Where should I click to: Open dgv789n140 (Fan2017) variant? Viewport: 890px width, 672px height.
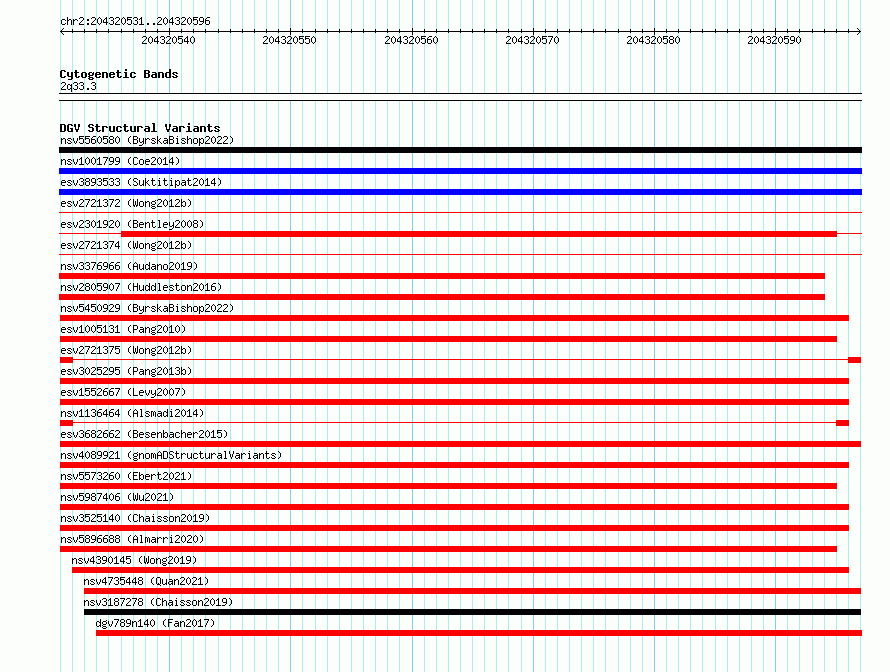pos(156,623)
